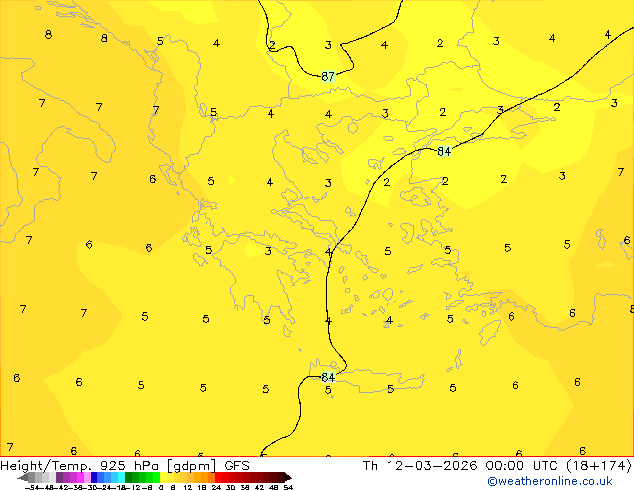Click the dark right arrow of scale
Image resolution: width=634 pixels, height=490 pixels.
coord(288,478)
